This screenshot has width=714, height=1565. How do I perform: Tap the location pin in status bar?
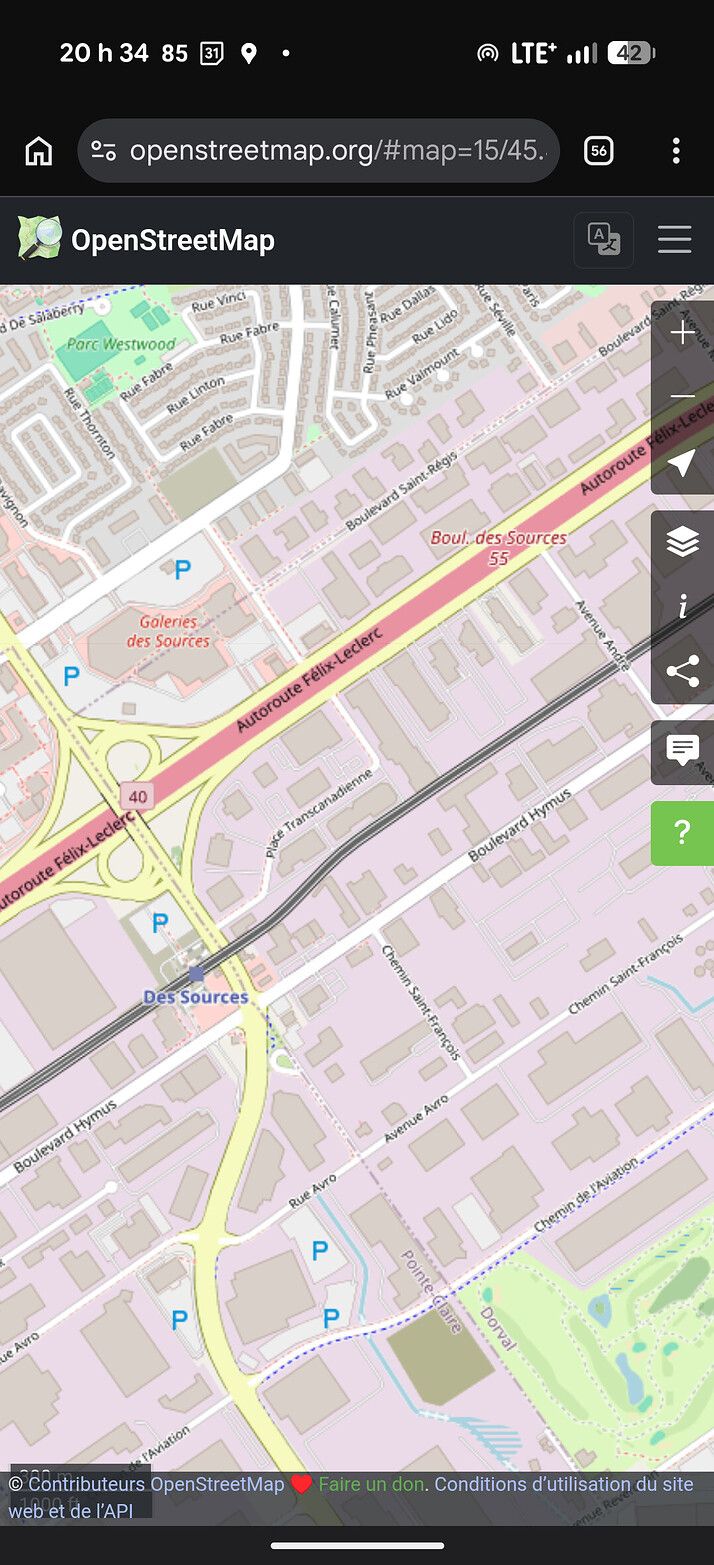pos(249,54)
